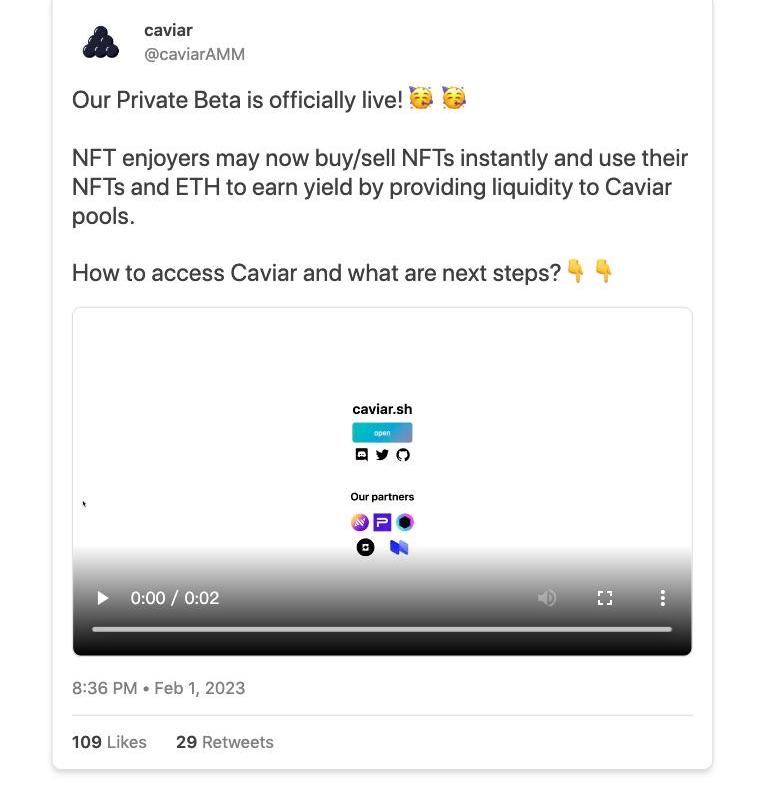Open video more options menu

(662, 598)
